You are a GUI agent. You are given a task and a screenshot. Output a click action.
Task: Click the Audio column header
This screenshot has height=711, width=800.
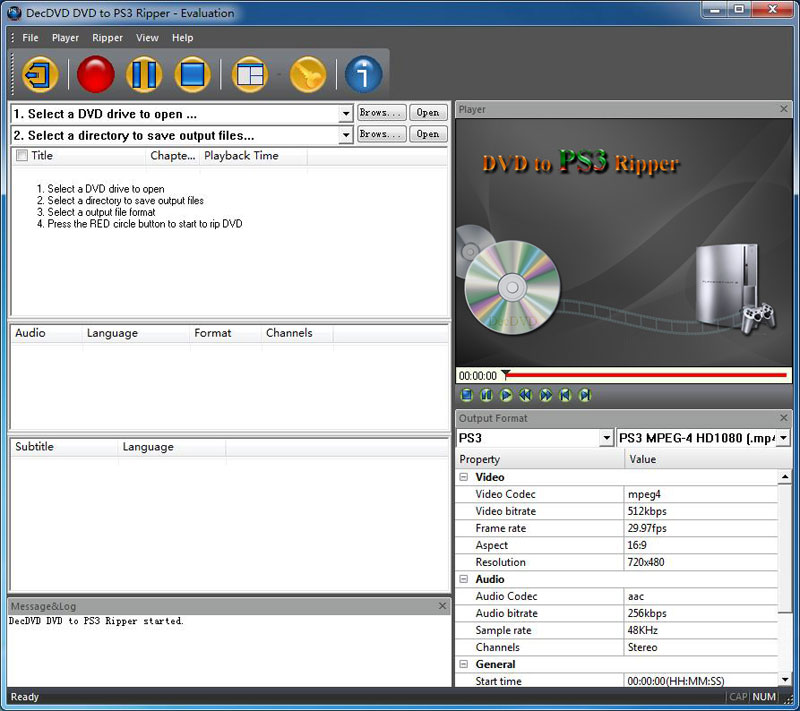point(46,334)
